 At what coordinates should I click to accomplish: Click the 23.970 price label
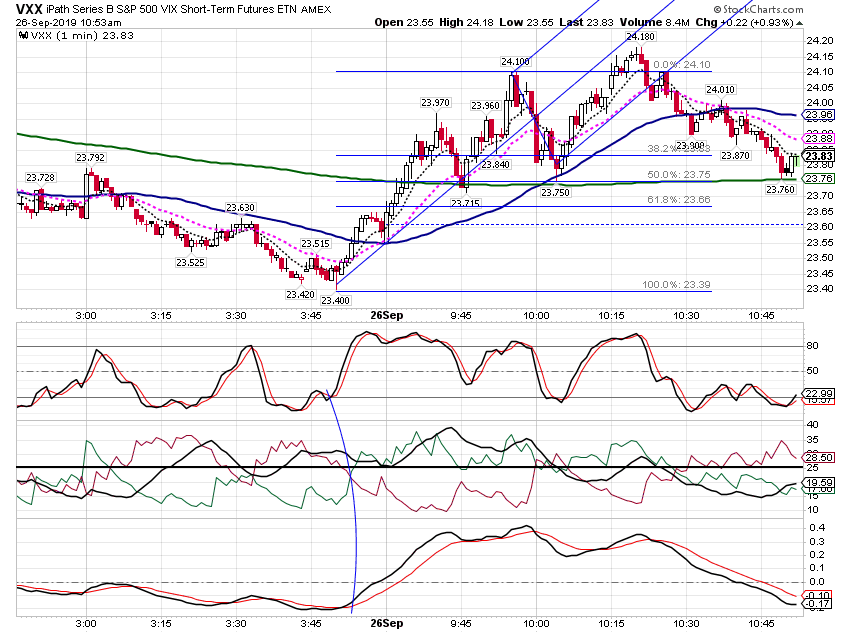click(435, 102)
